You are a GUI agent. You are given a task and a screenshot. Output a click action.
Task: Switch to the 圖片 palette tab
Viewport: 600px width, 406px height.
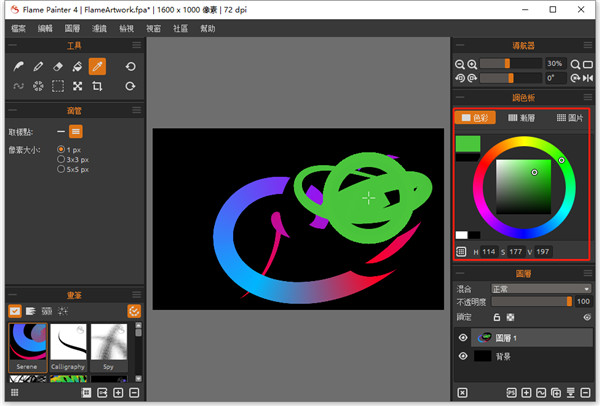click(x=568, y=118)
